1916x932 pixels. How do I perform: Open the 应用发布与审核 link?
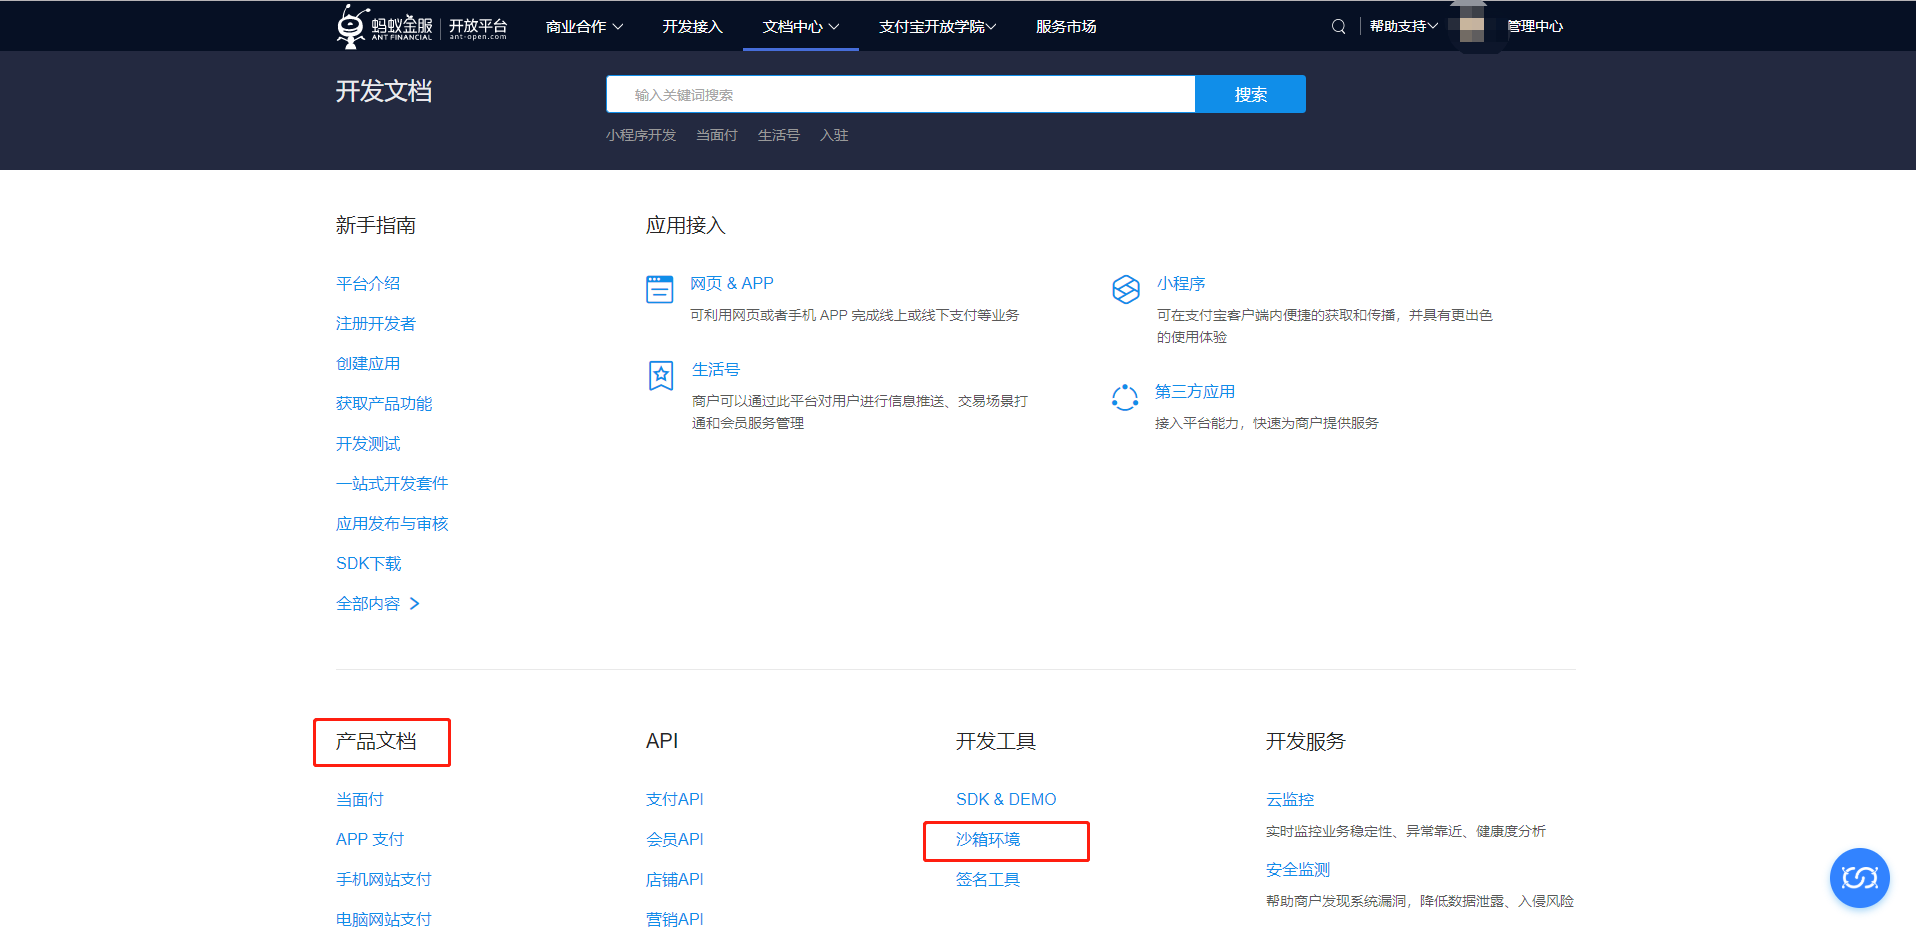coord(392,524)
